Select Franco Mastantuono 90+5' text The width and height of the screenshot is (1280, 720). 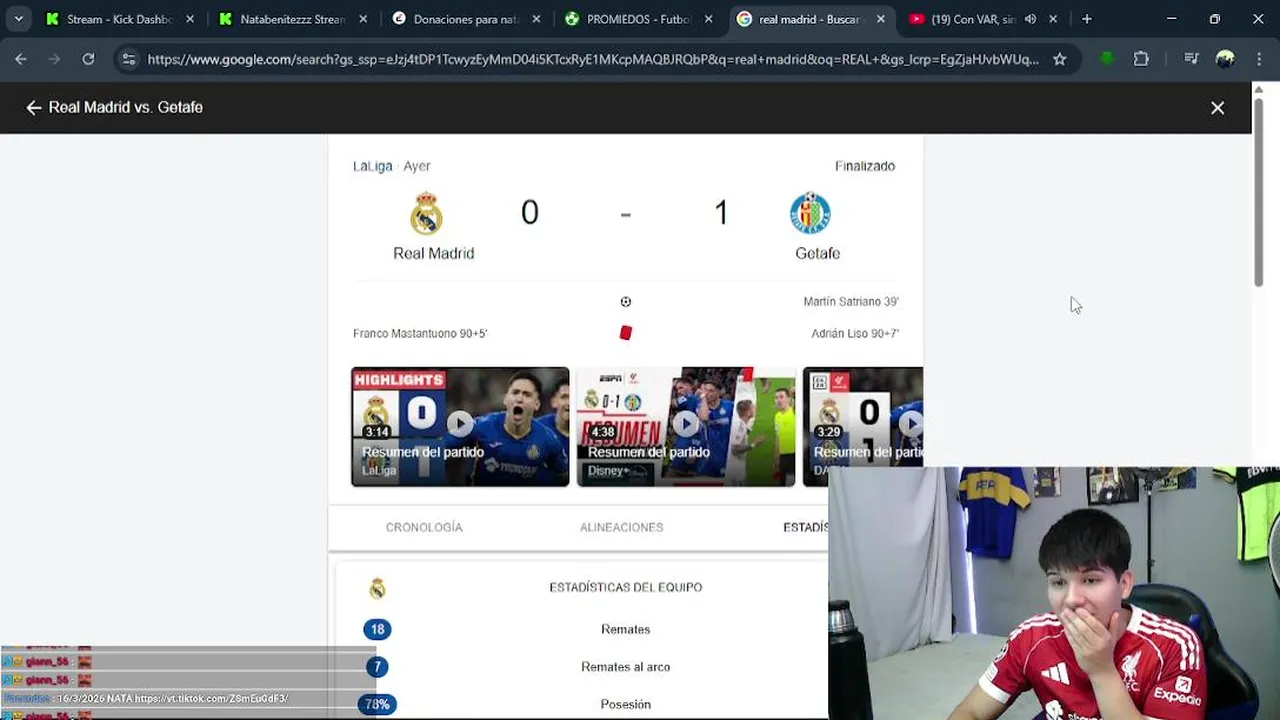tap(420, 334)
